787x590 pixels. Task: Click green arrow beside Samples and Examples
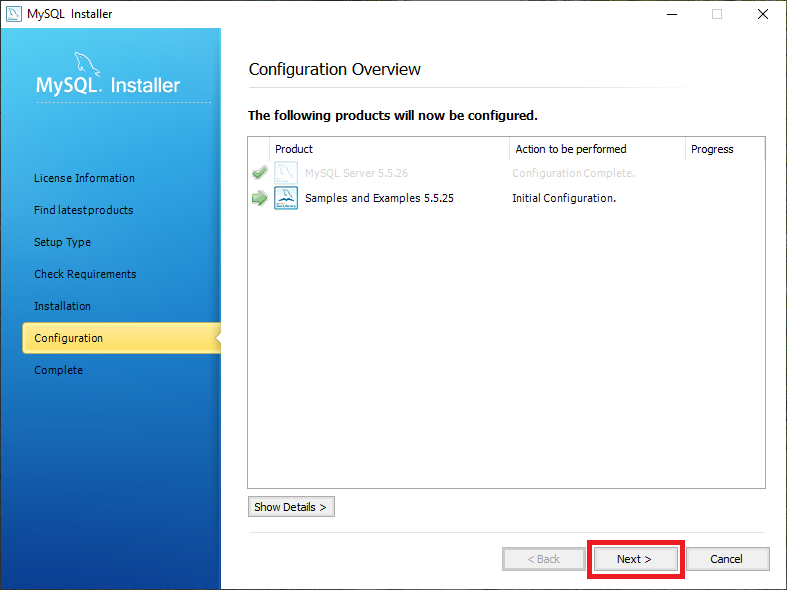[x=260, y=198]
